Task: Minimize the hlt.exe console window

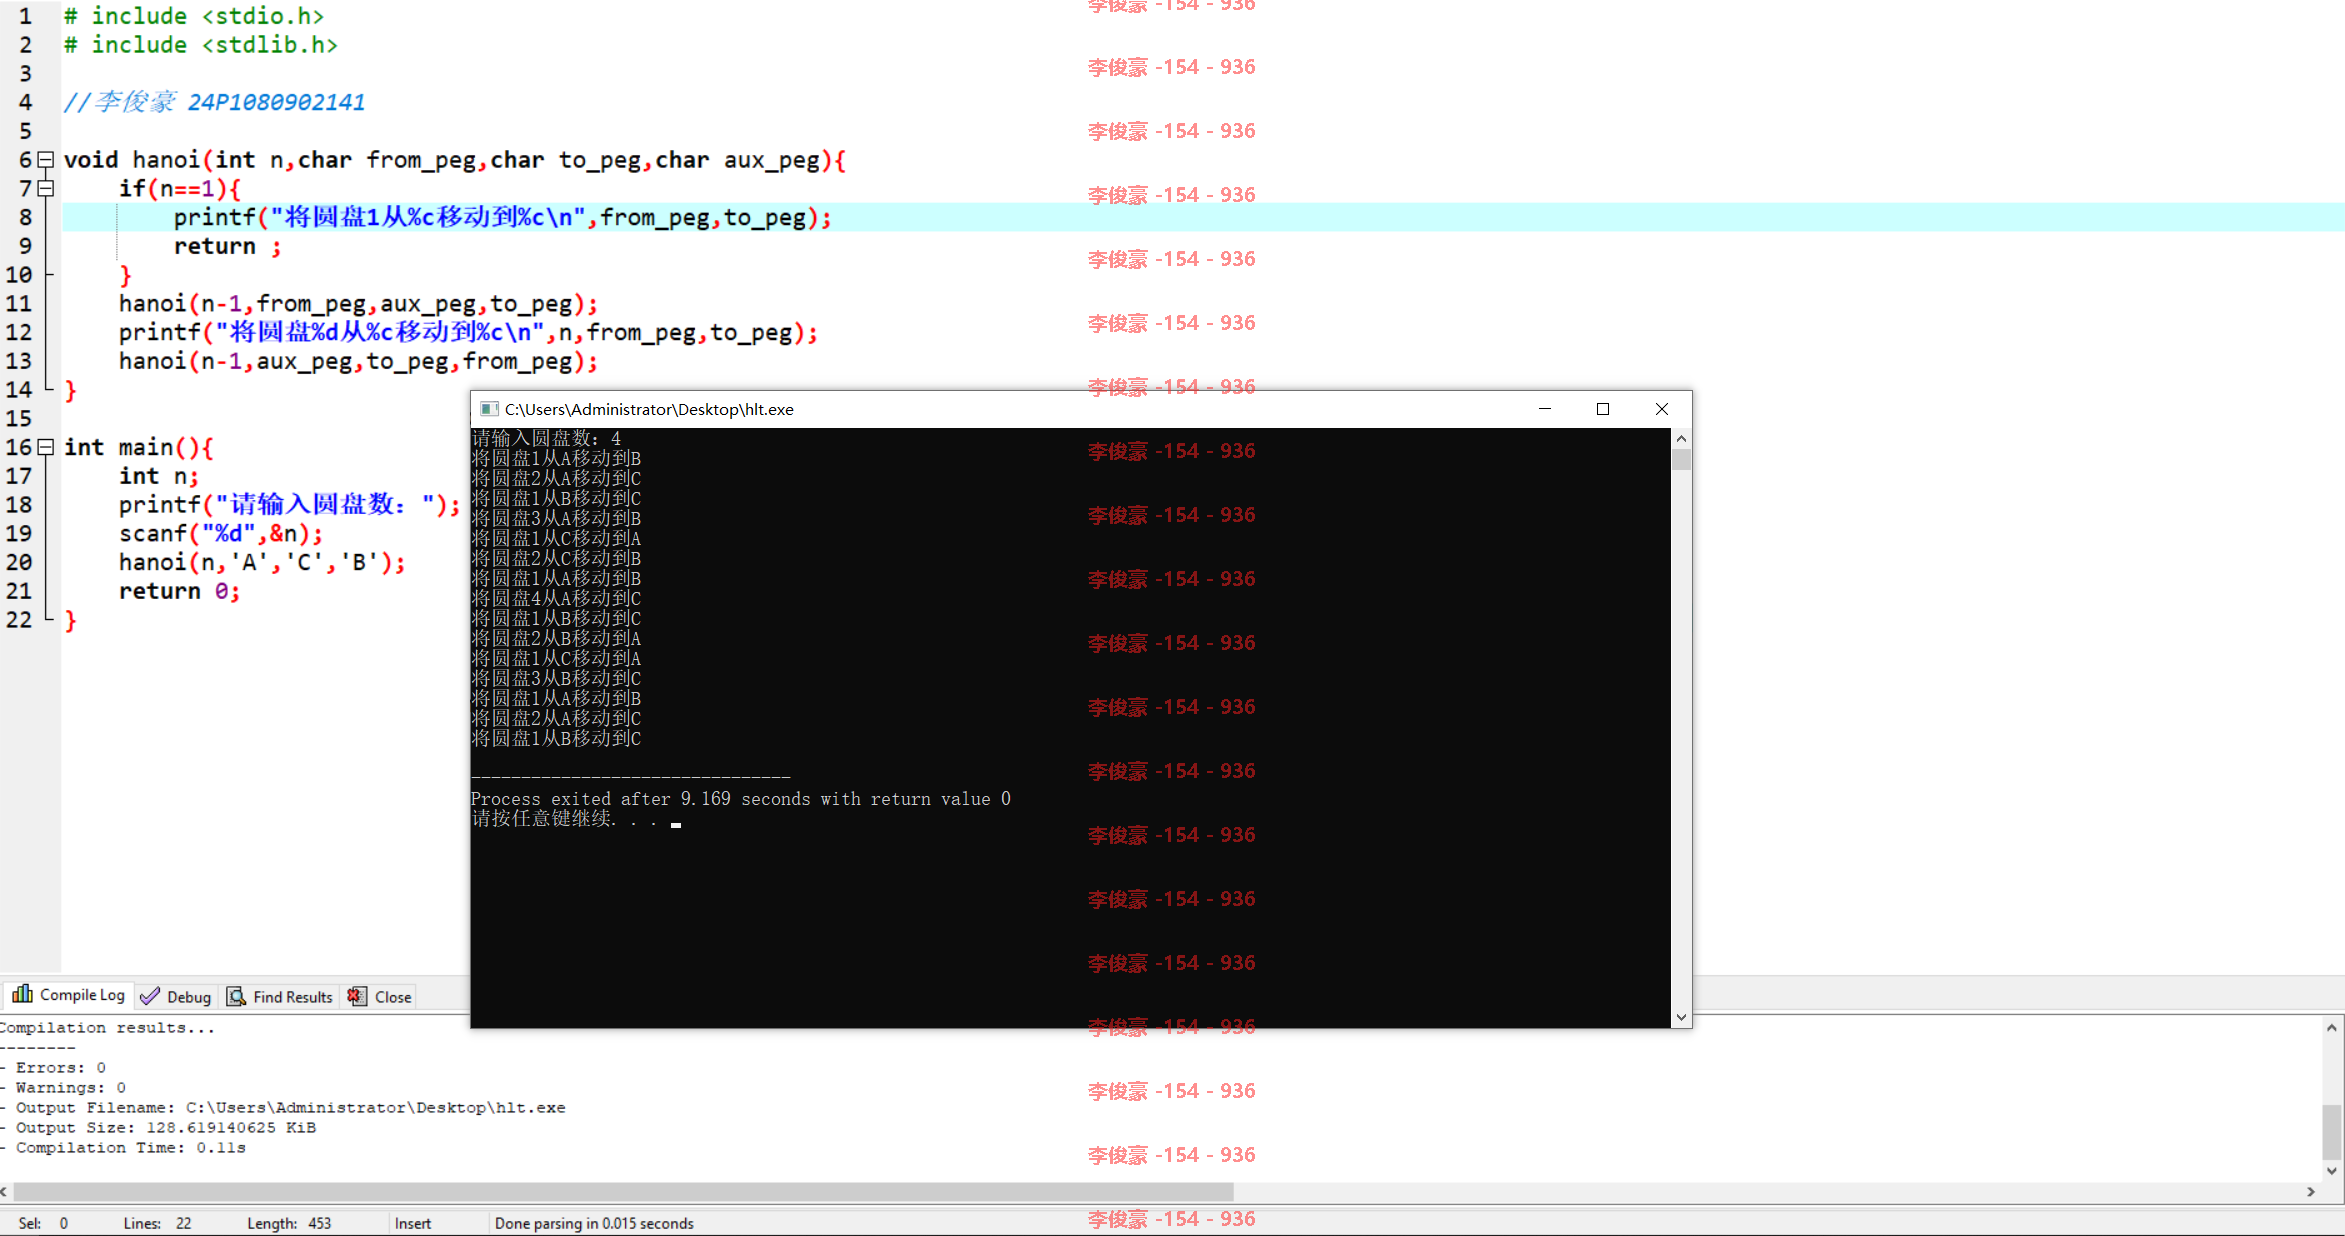Action: (1545, 409)
